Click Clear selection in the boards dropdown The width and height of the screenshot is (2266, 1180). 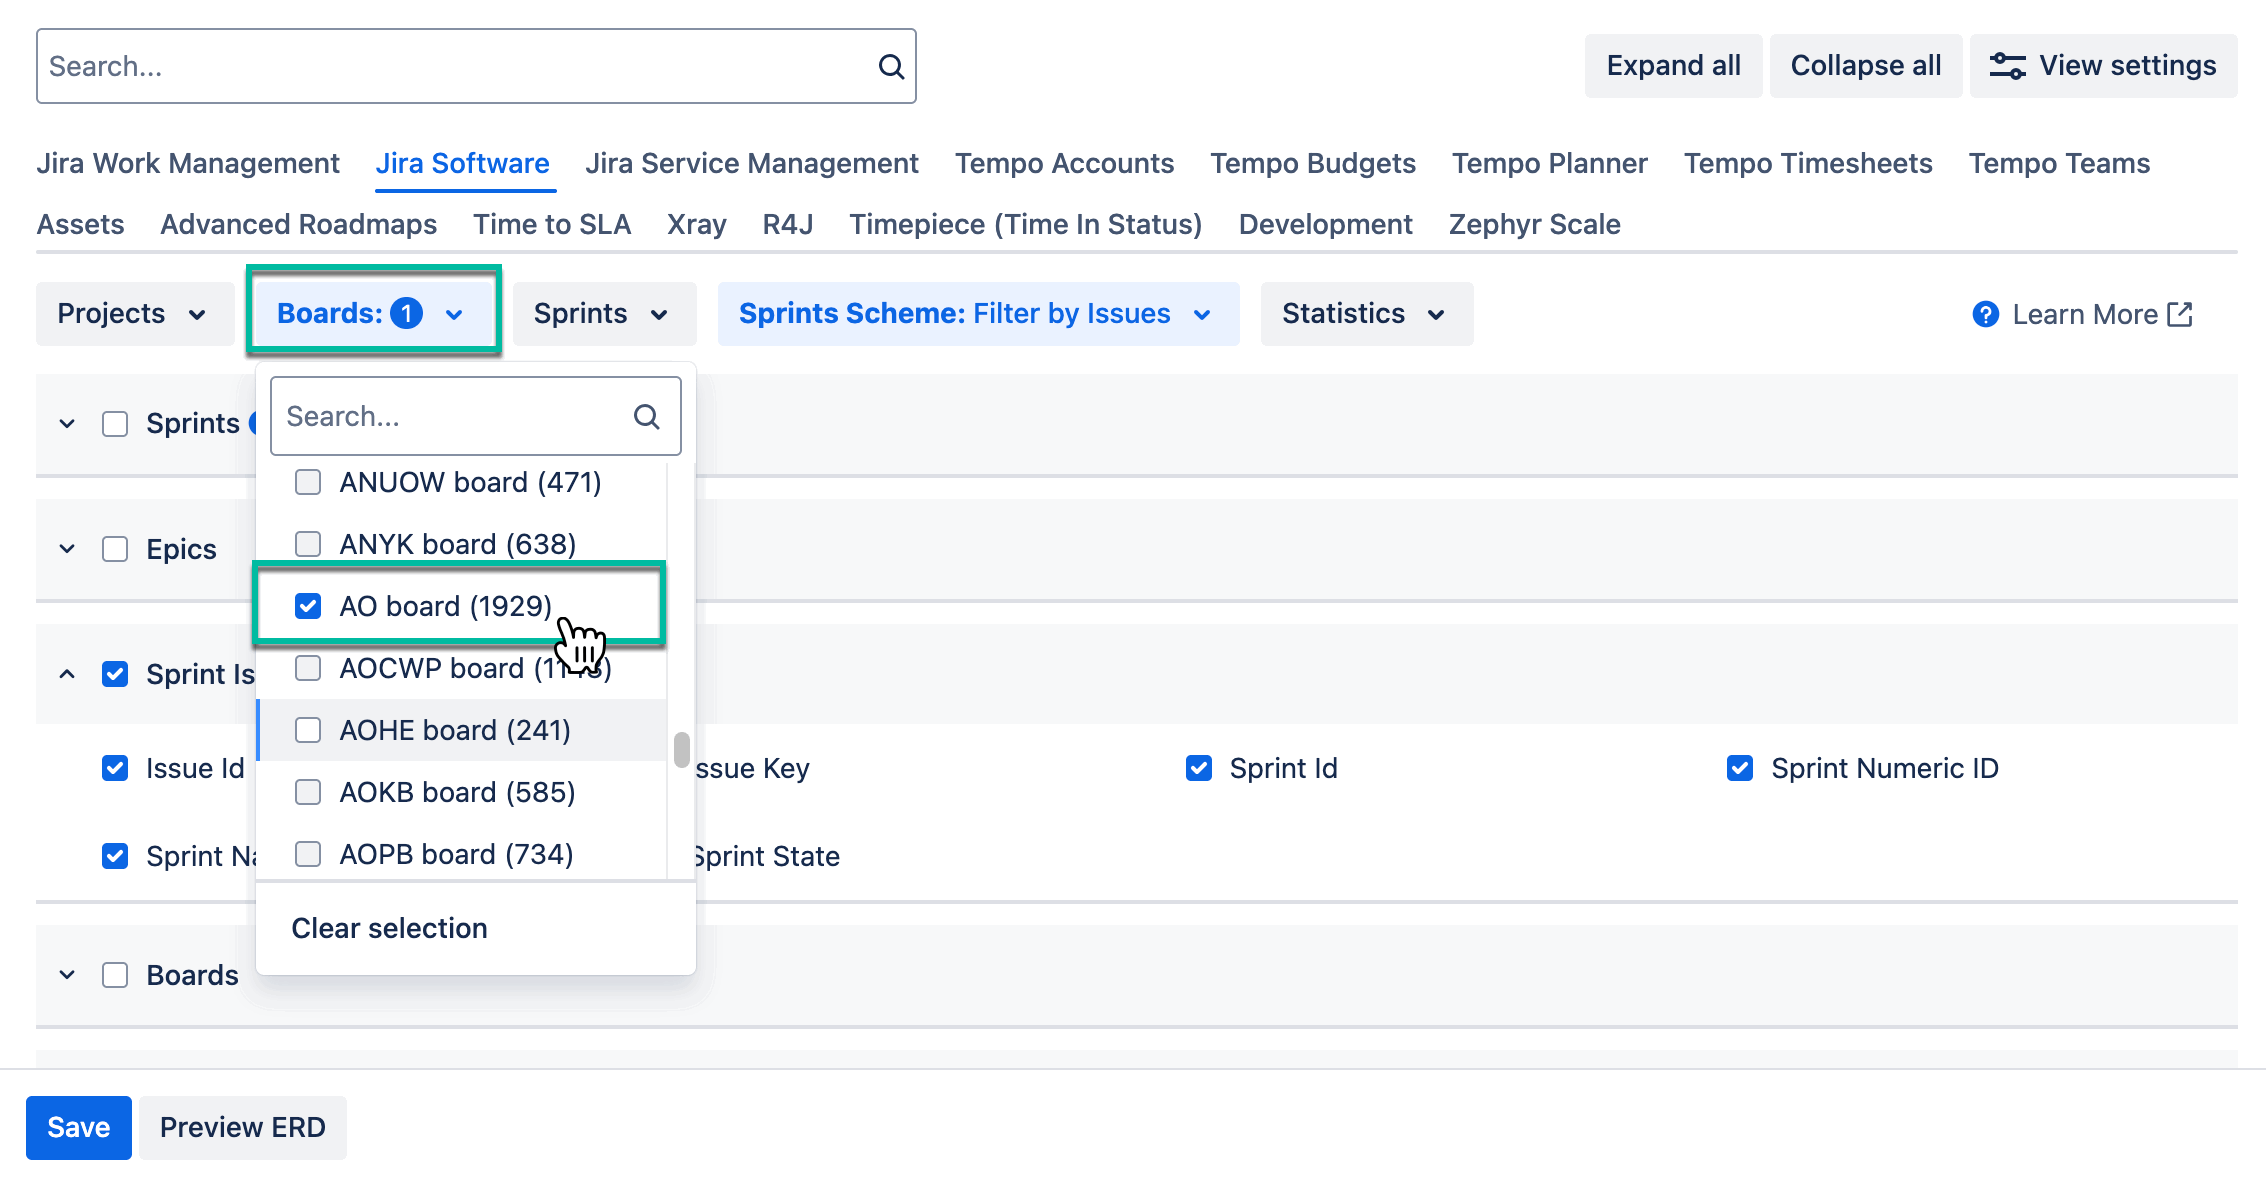tap(389, 928)
